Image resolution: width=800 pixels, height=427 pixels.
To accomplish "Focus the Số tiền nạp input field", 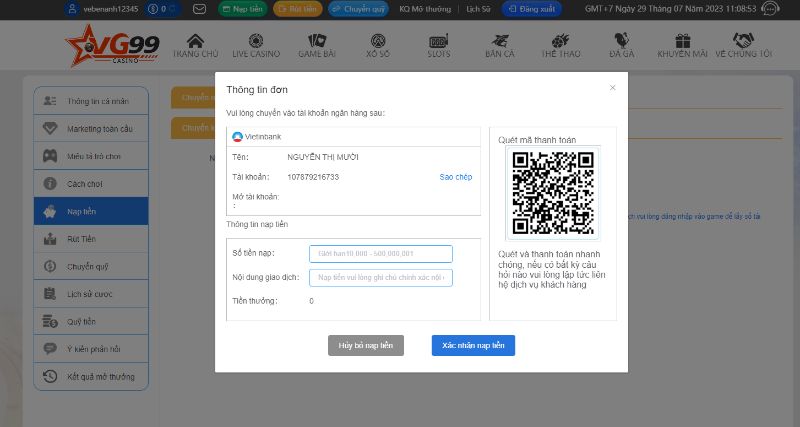I will [381, 254].
